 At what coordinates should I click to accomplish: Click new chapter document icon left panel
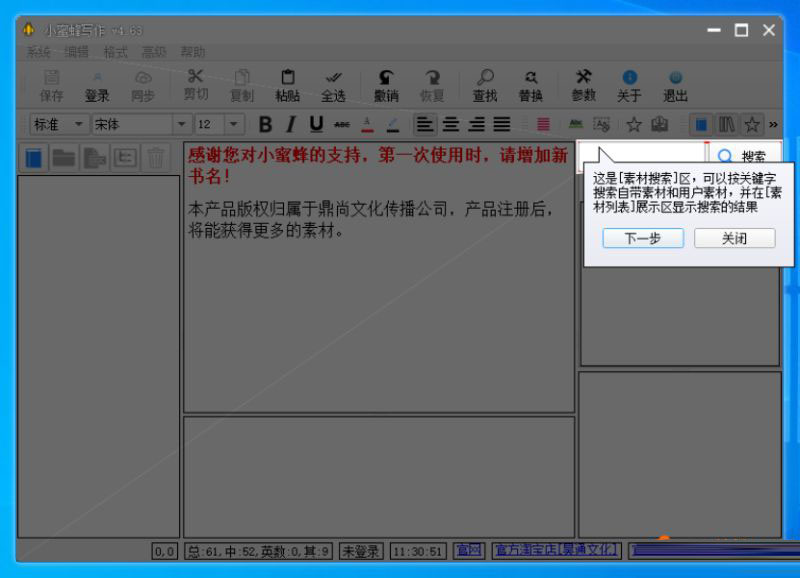pyautogui.click(x=94, y=158)
